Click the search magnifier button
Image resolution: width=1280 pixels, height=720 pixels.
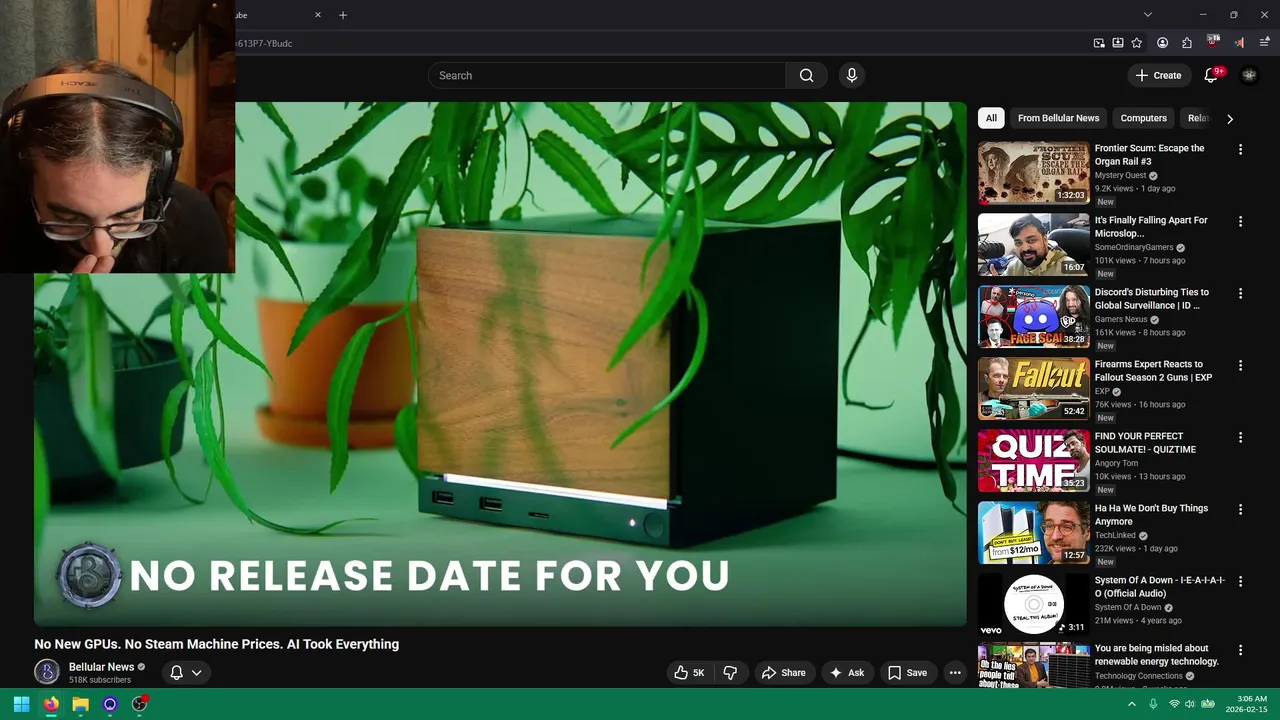[x=806, y=75]
